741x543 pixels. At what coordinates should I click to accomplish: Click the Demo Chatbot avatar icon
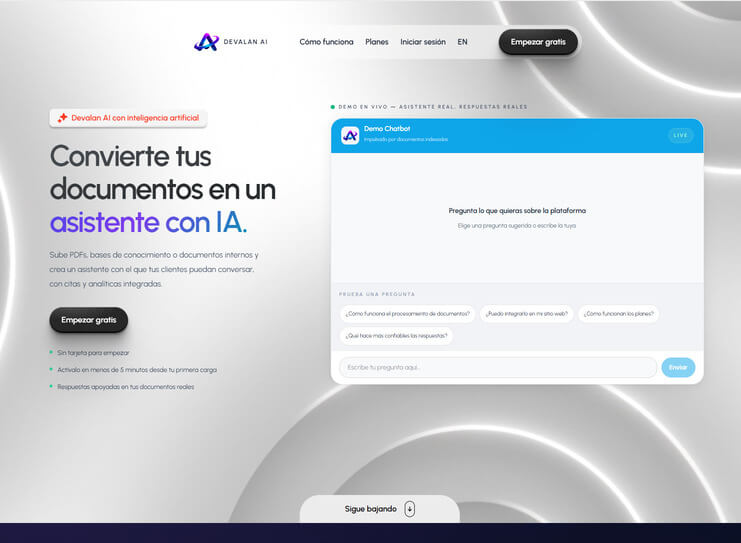pos(350,136)
